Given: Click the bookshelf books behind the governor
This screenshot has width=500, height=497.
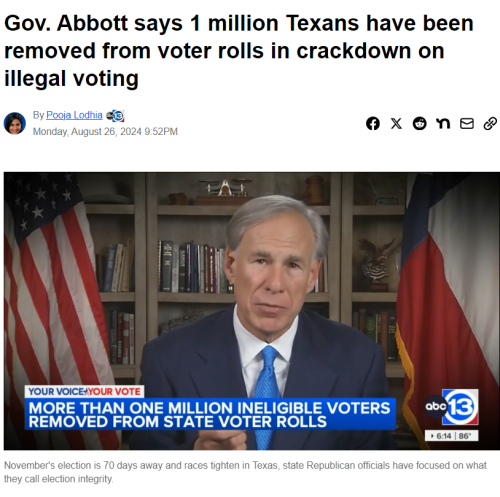Looking at the screenshot, I should (x=195, y=267).
